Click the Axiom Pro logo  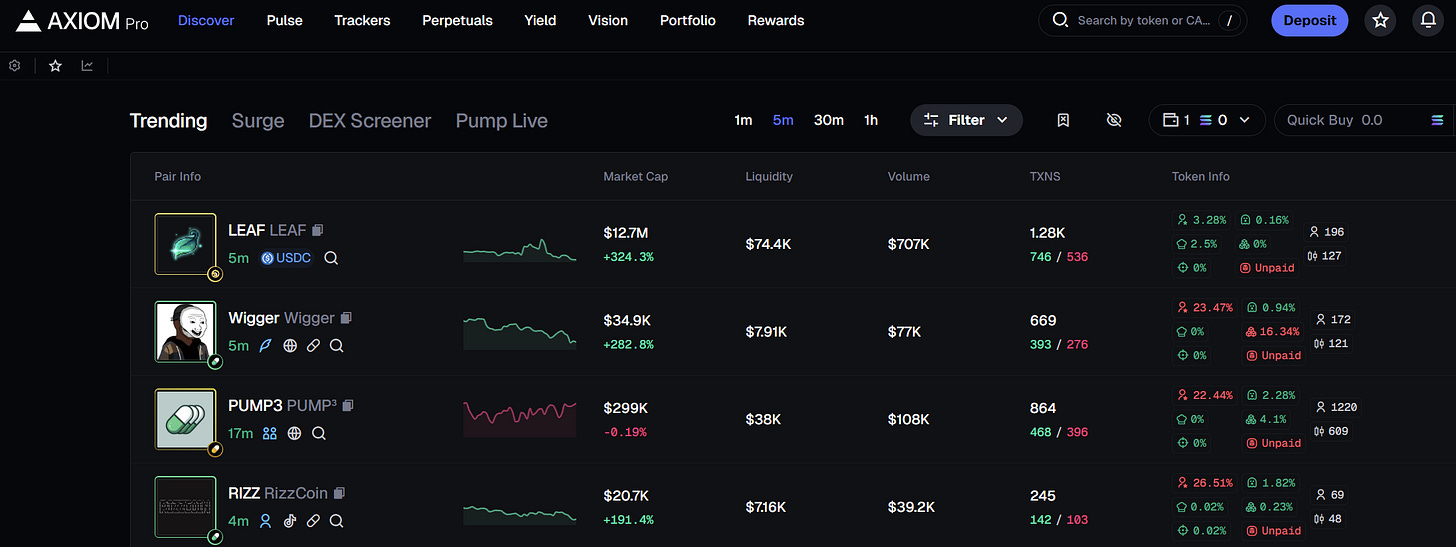coord(82,20)
